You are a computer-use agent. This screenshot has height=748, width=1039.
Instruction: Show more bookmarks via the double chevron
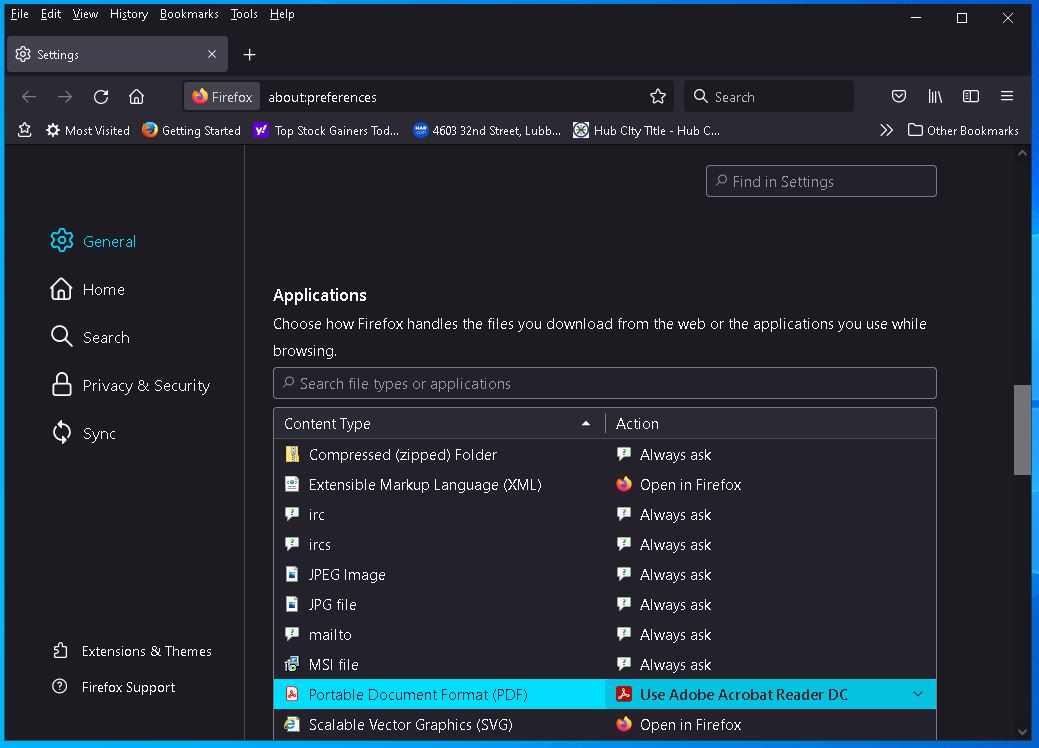click(x=886, y=130)
